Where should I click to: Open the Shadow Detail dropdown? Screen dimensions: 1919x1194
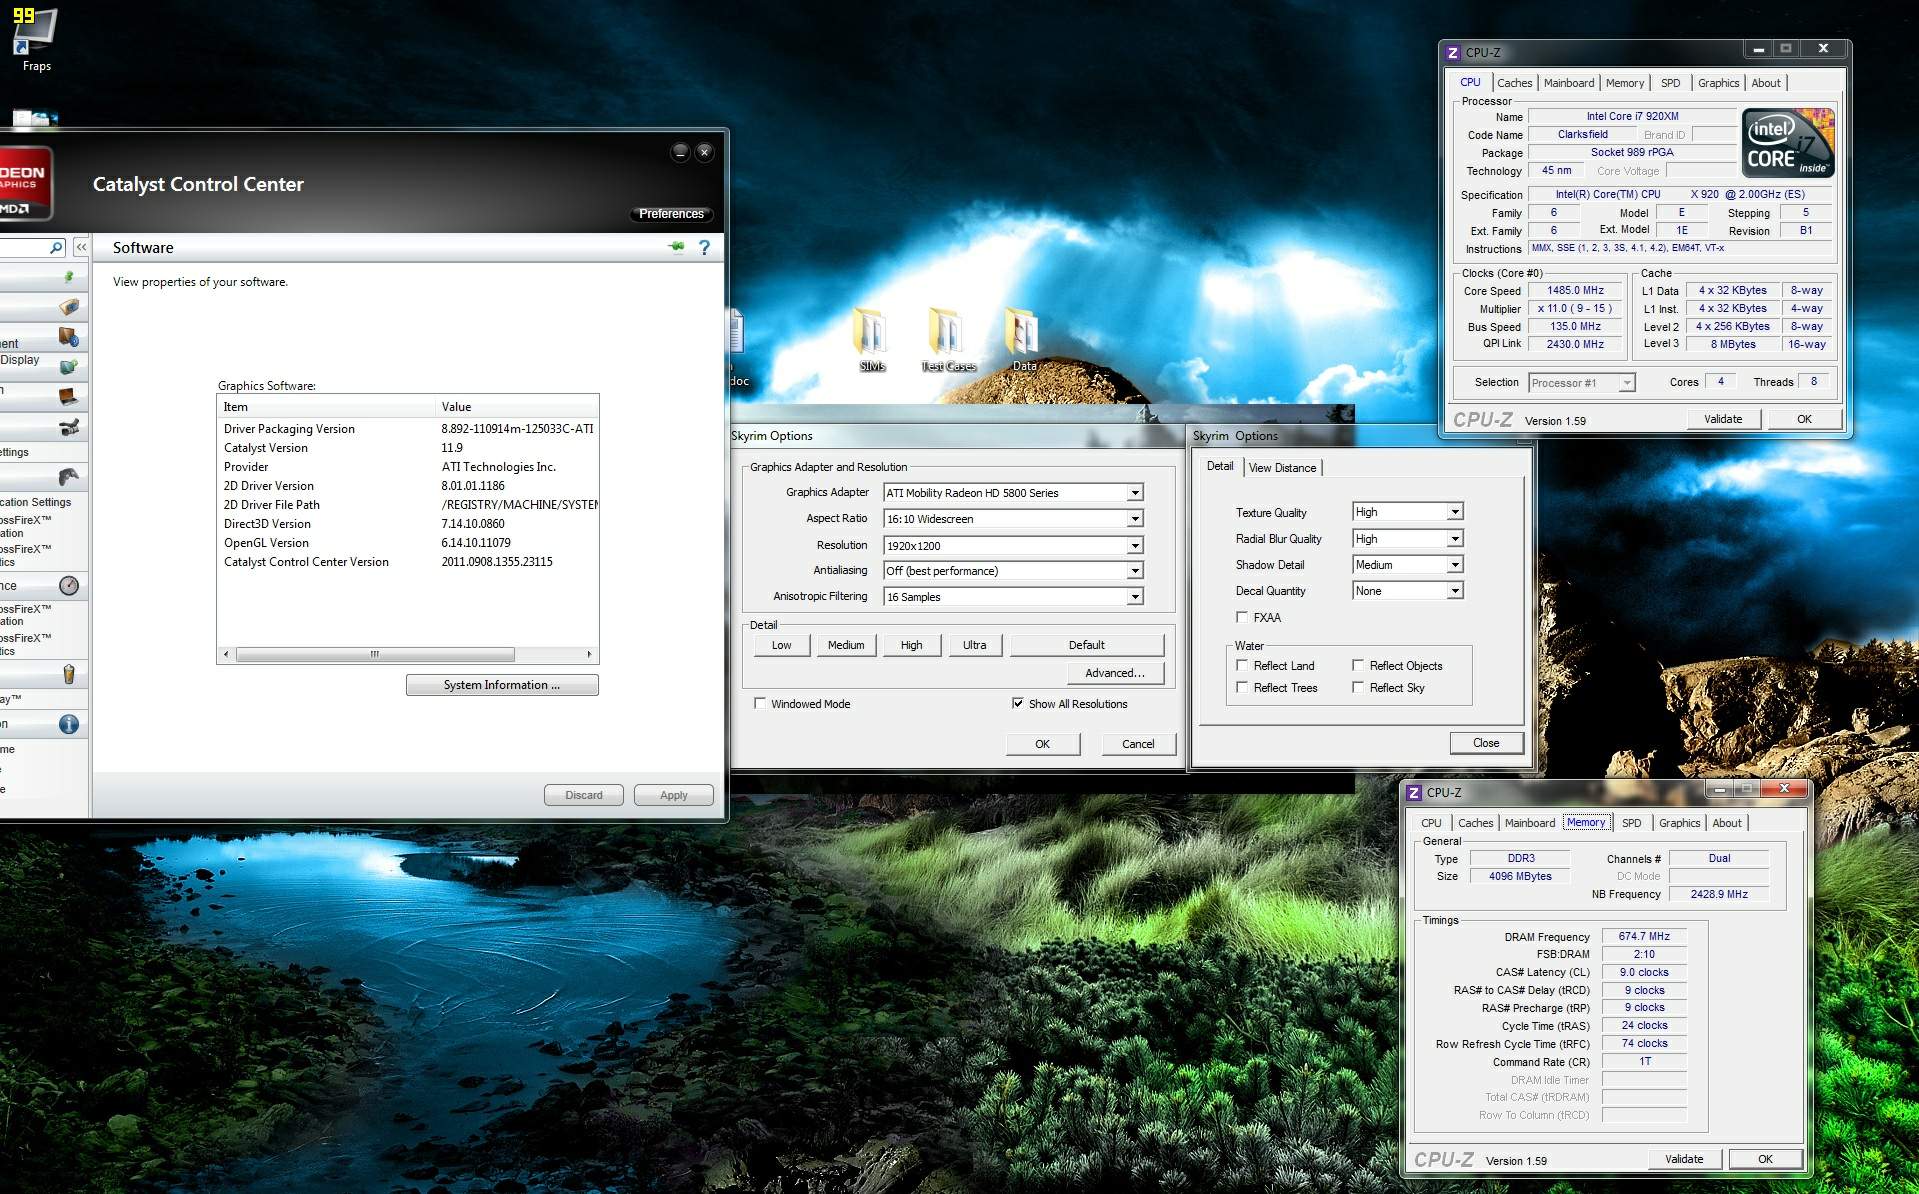click(x=1408, y=564)
